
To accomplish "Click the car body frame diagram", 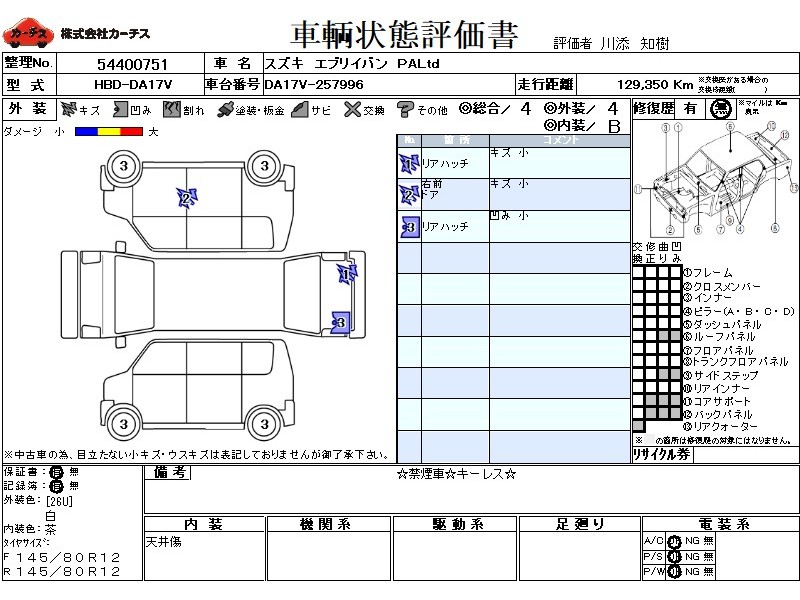I will click(716, 178).
